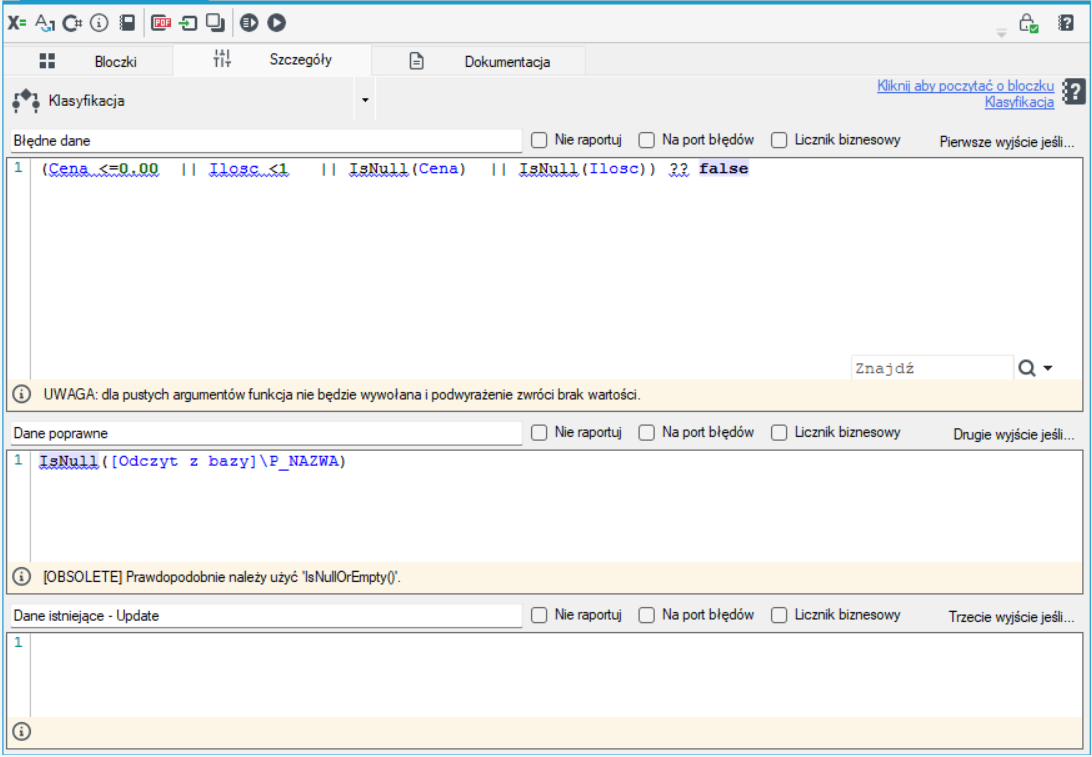
Task: Tick Nie raportuj for Dane istniejące - Update
Action: pyautogui.click(x=539, y=615)
